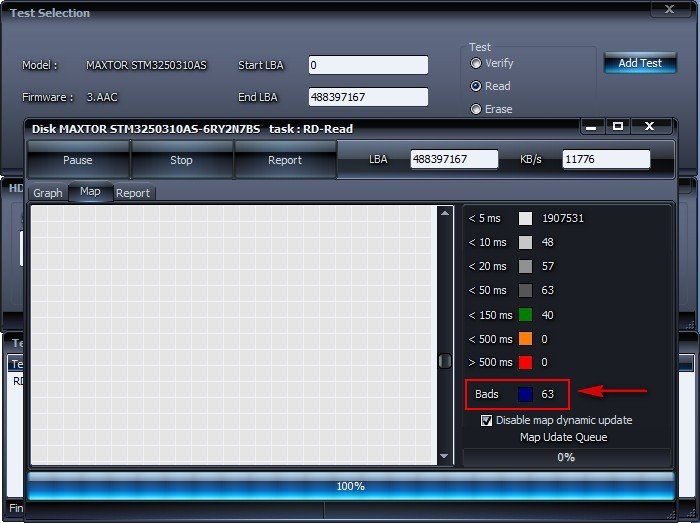The image size is (700, 523).
Task: Close the Disk MAXTOR task window
Action: 650,127
